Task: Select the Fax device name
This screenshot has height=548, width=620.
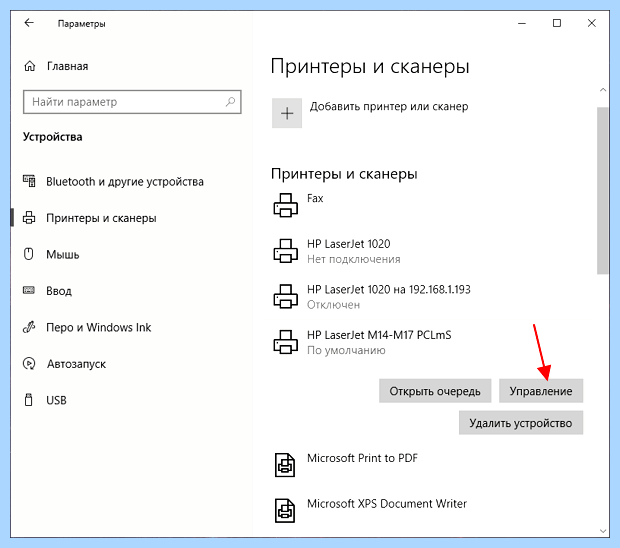Action: pyautogui.click(x=315, y=198)
